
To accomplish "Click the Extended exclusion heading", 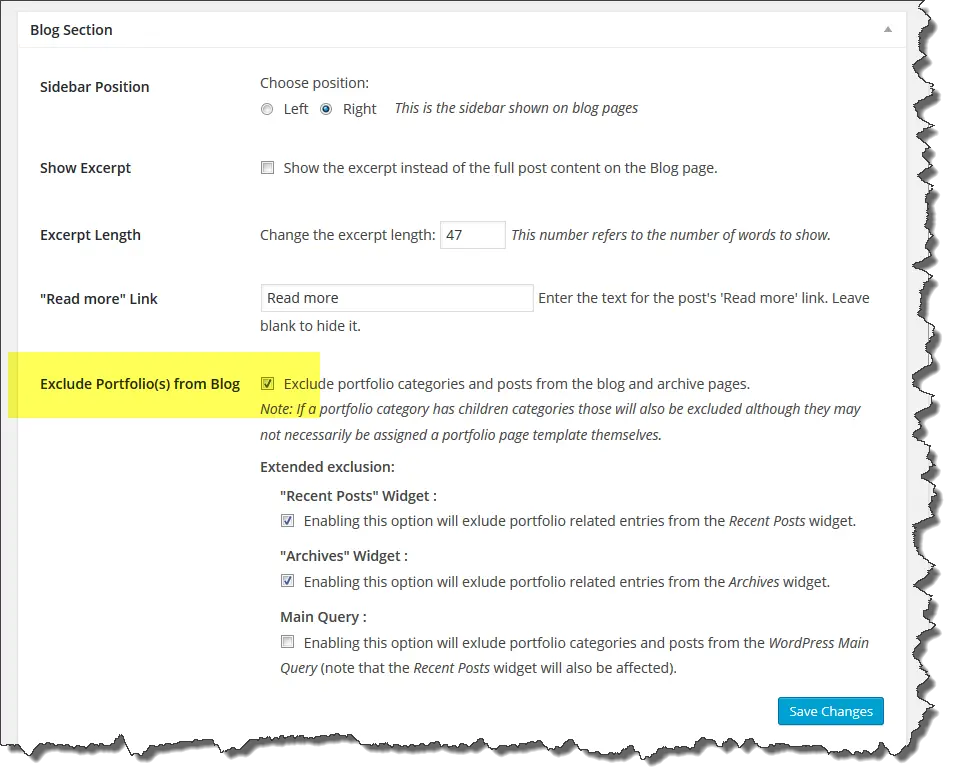I will click(327, 466).
